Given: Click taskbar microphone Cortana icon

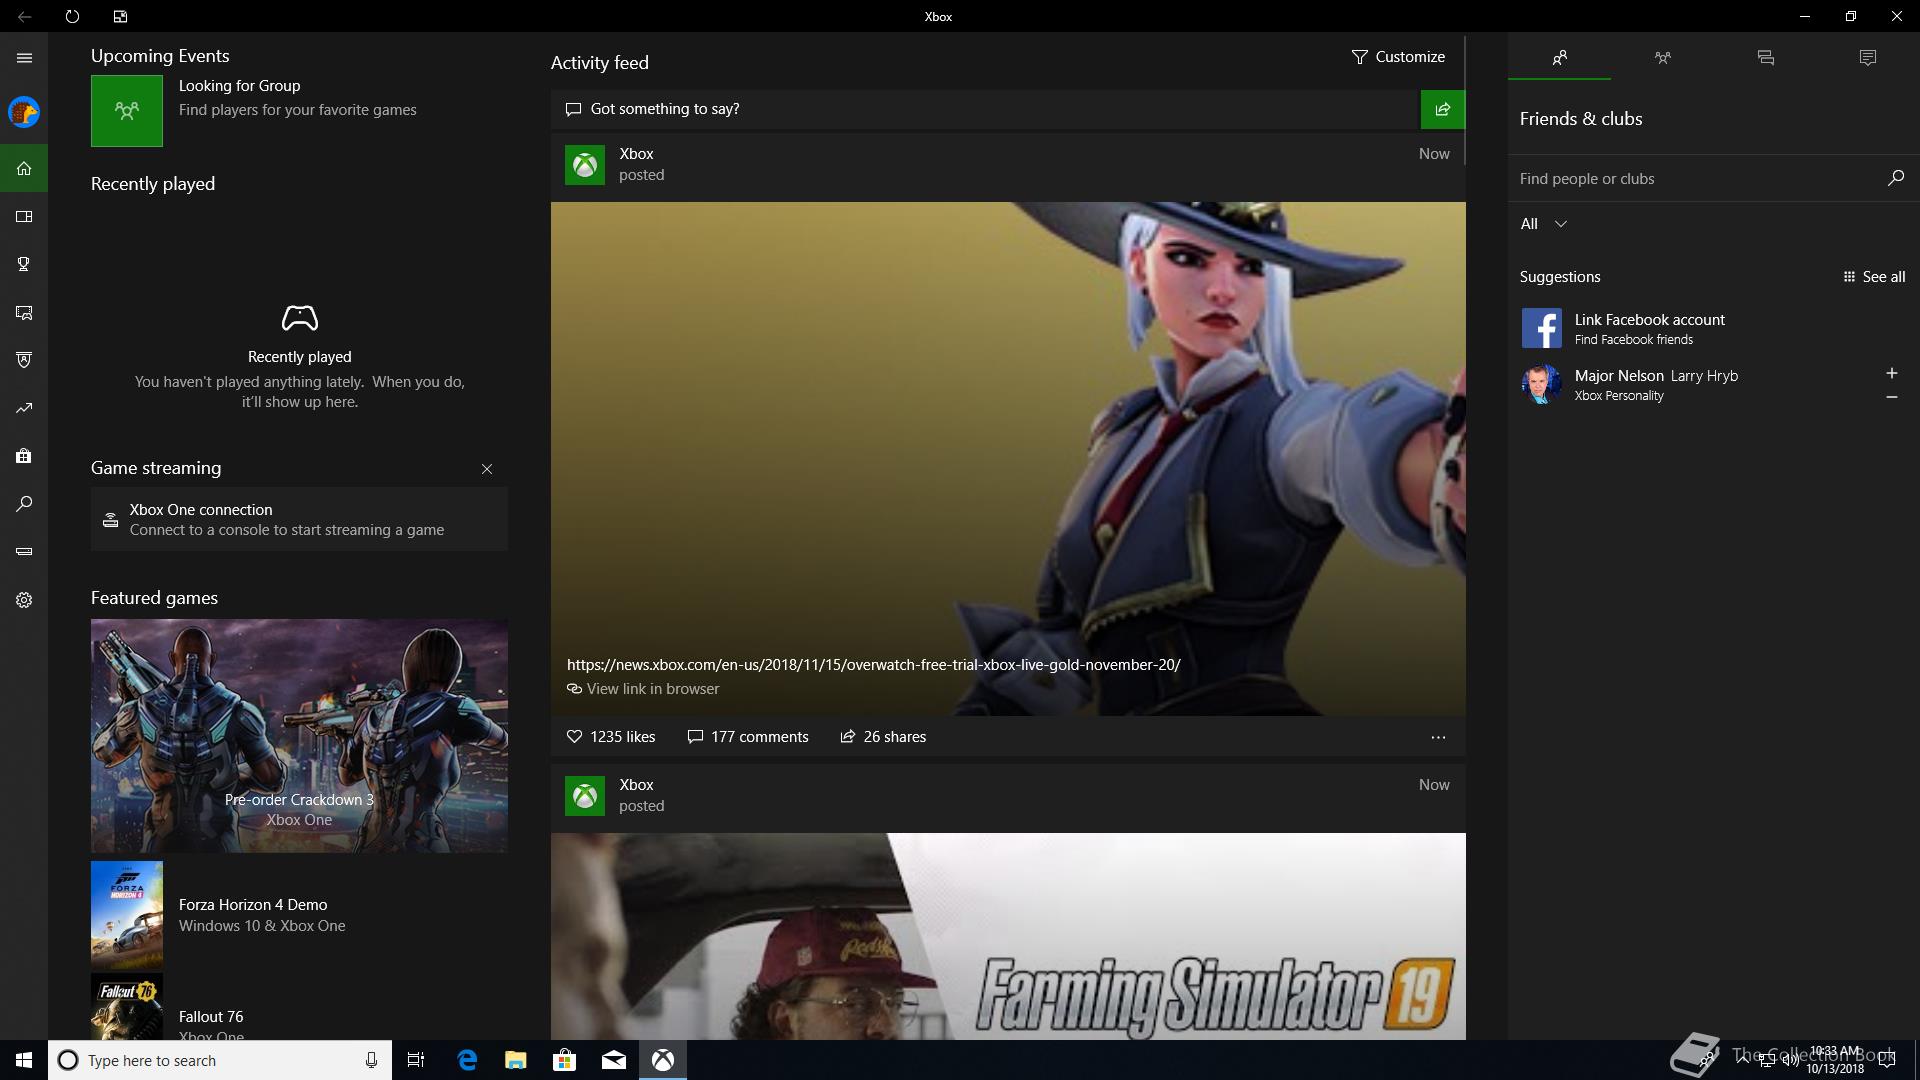Looking at the screenshot, I should (371, 1060).
